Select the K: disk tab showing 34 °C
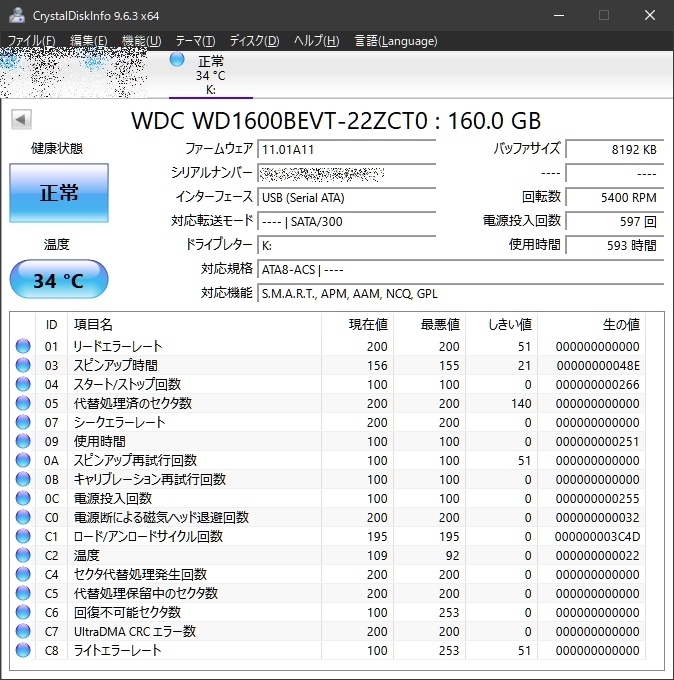 [211, 75]
